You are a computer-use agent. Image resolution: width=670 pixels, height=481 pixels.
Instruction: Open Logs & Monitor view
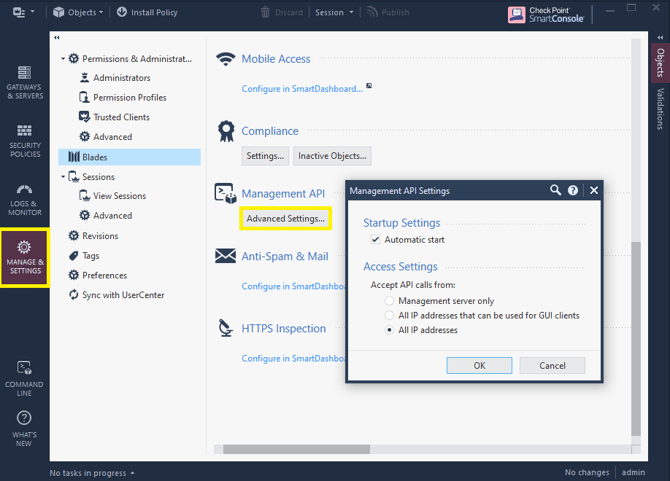(24, 197)
